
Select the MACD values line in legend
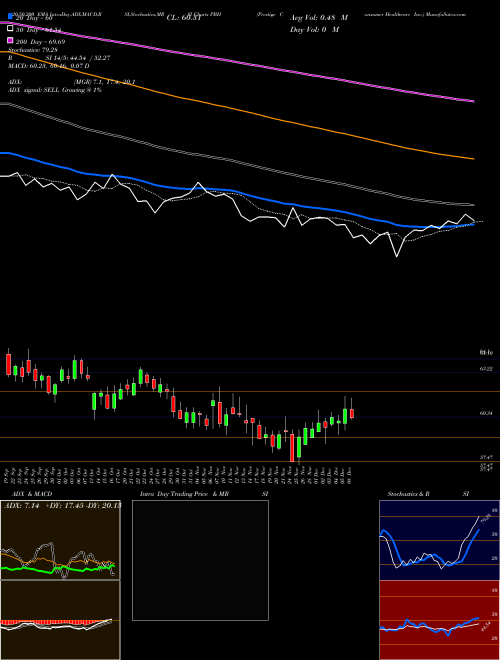(49, 66)
